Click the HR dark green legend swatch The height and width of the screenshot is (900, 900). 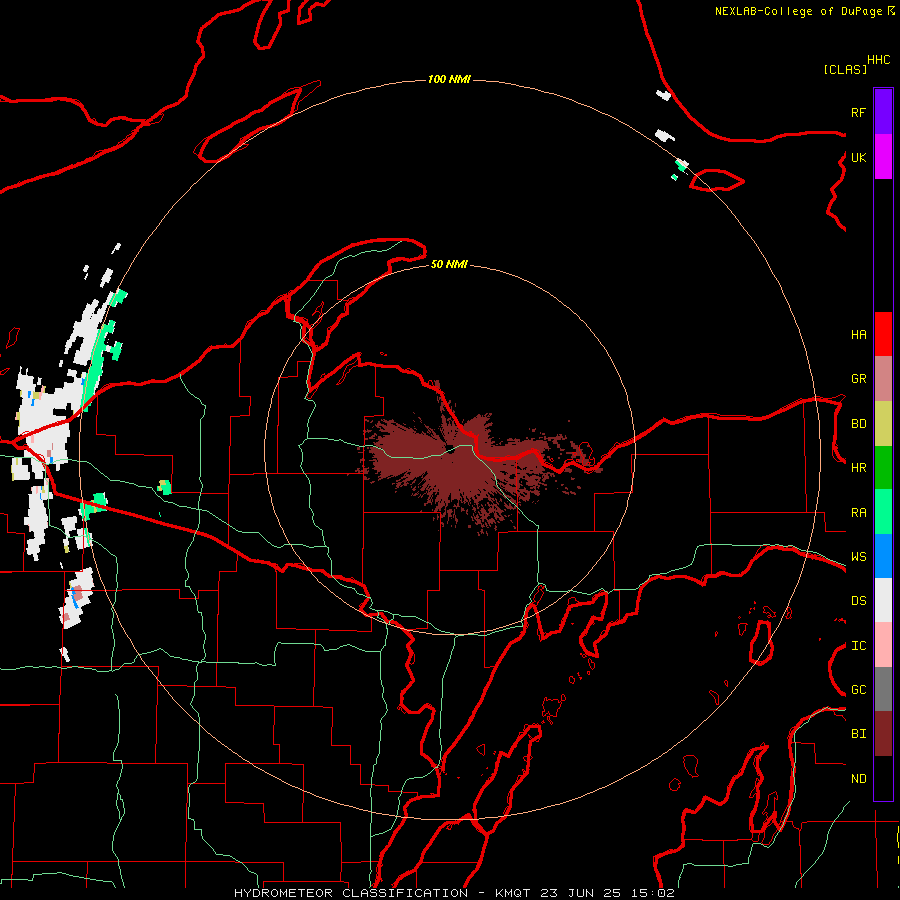coord(883,468)
